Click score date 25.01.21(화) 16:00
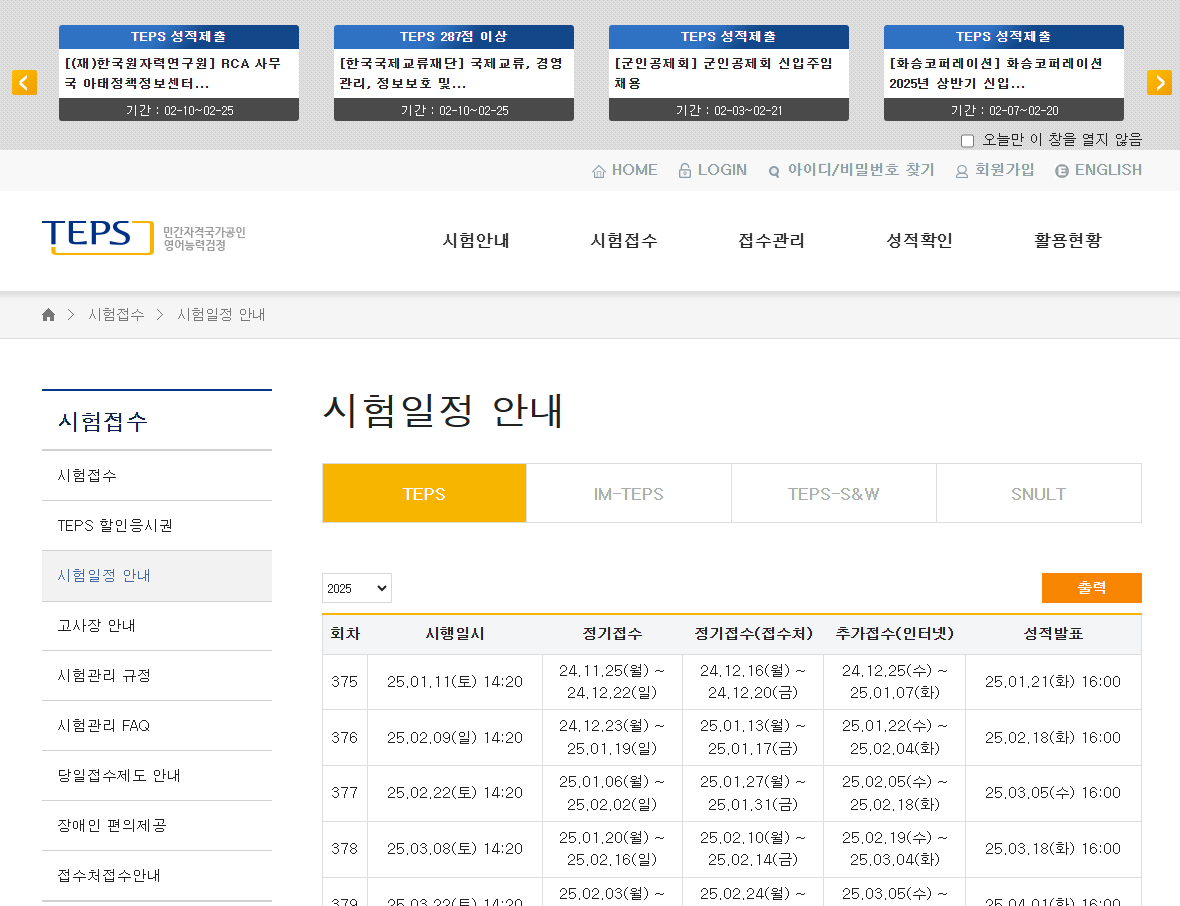 pos(1053,682)
